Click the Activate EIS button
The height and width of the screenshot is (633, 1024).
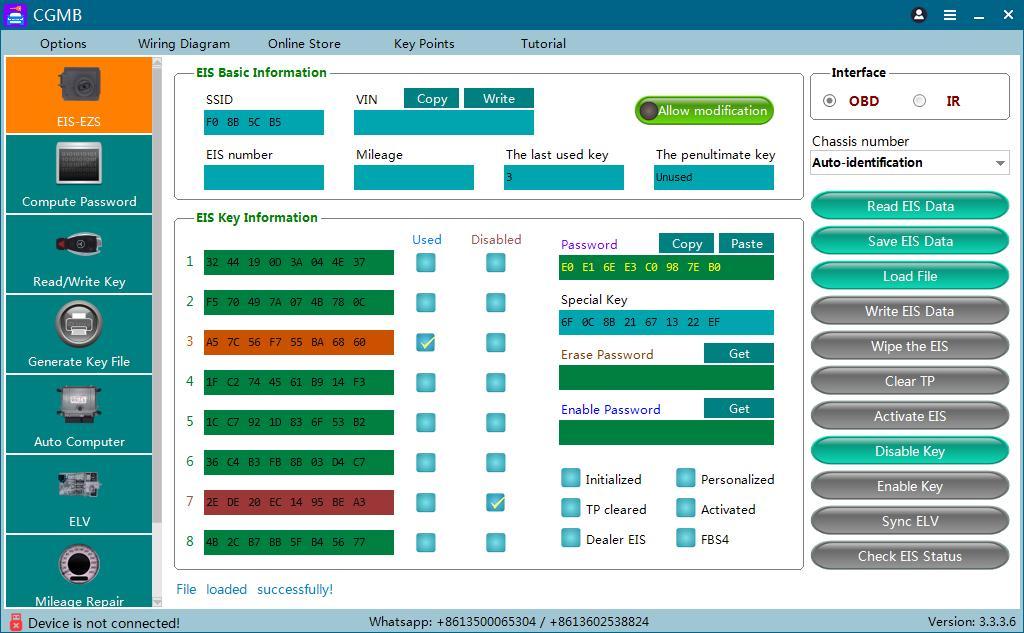910,416
